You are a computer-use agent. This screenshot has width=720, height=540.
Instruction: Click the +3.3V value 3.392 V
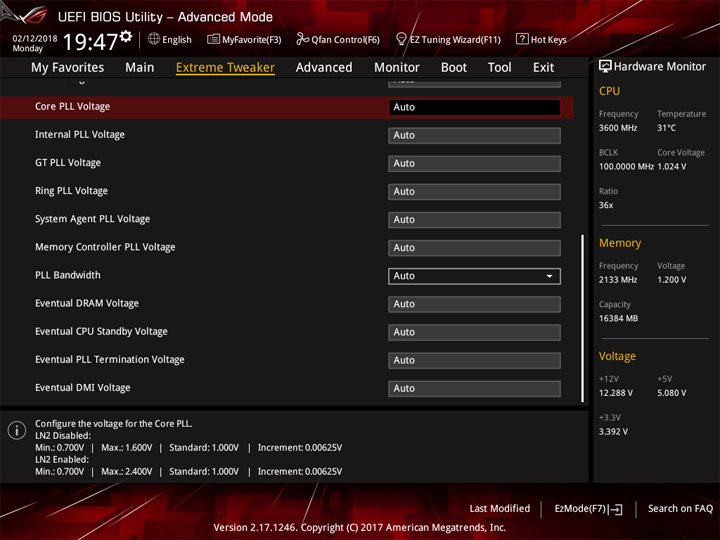click(613, 432)
